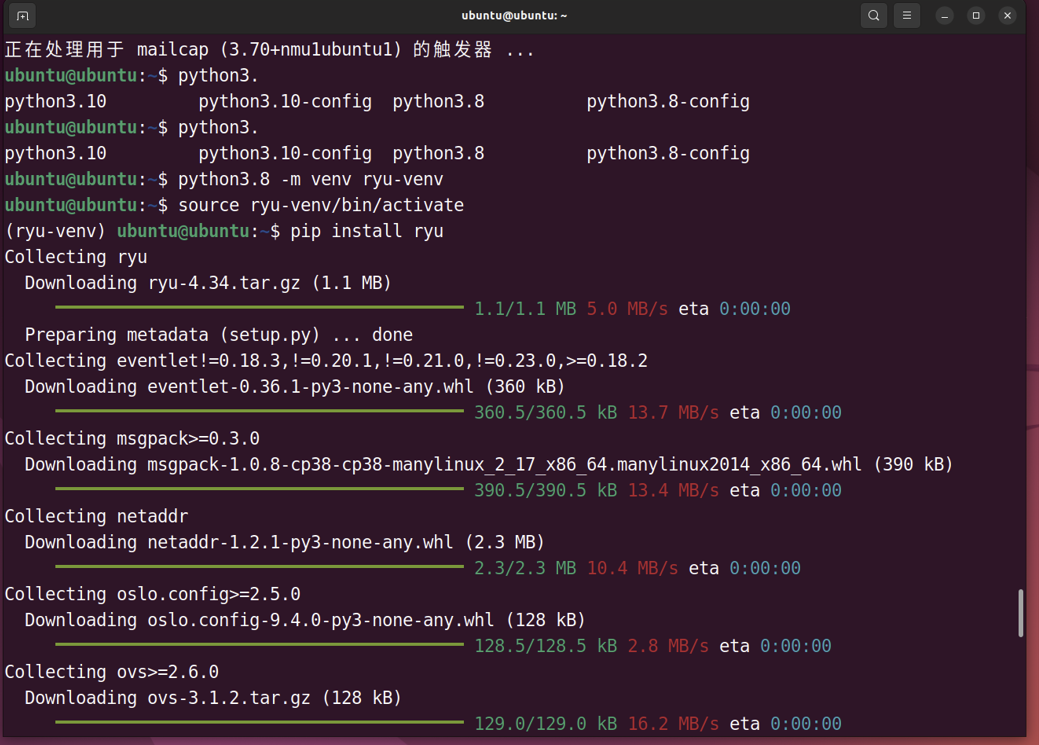1039x745 pixels.
Task: Click the ovs-3.1.2.tar.gz download line
Action: point(212,697)
